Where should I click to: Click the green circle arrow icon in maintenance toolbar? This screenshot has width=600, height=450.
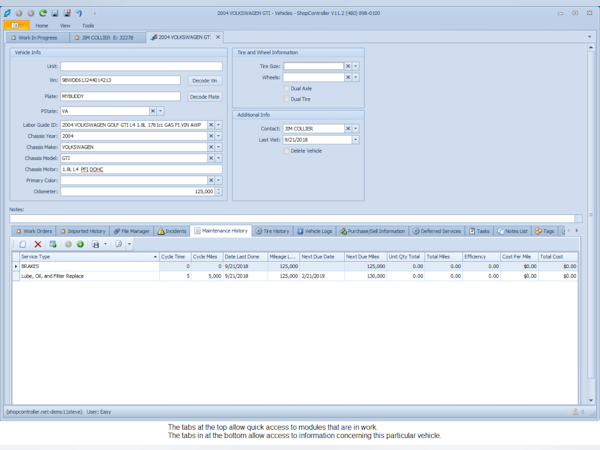coord(80,244)
